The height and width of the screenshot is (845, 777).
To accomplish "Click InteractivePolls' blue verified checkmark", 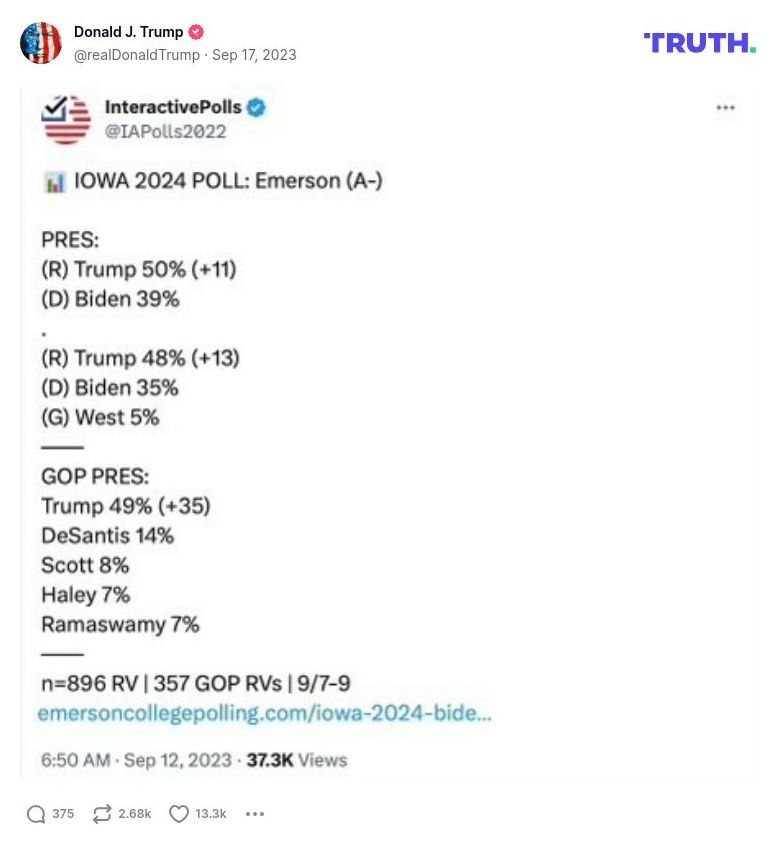I will 256,108.
